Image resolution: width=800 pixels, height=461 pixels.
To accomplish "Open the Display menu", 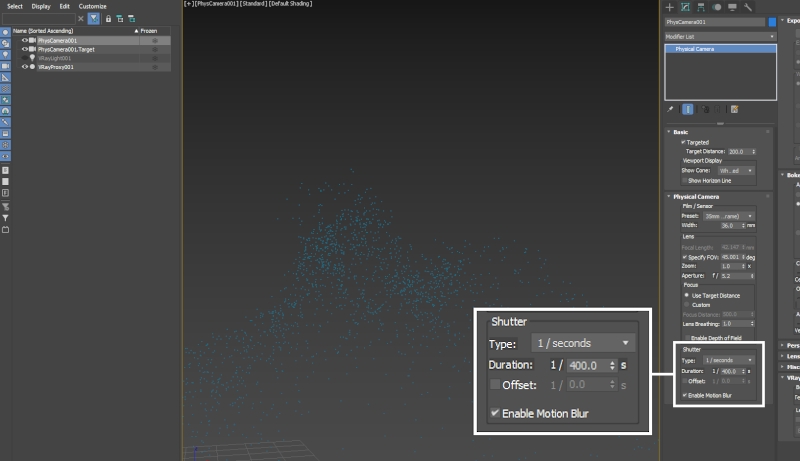I will (41, 6).
